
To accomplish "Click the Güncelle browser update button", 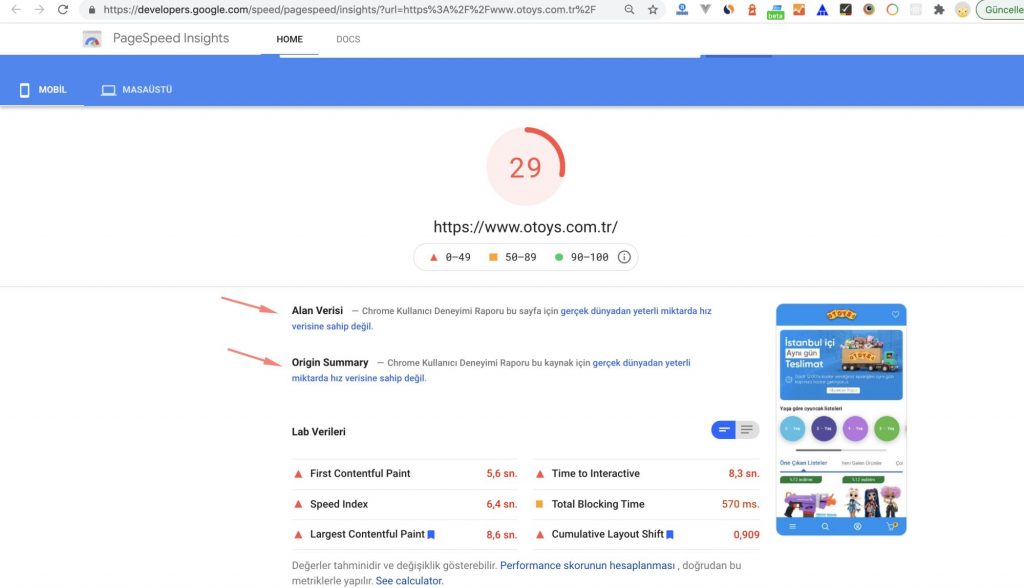I will [1002, 10].
